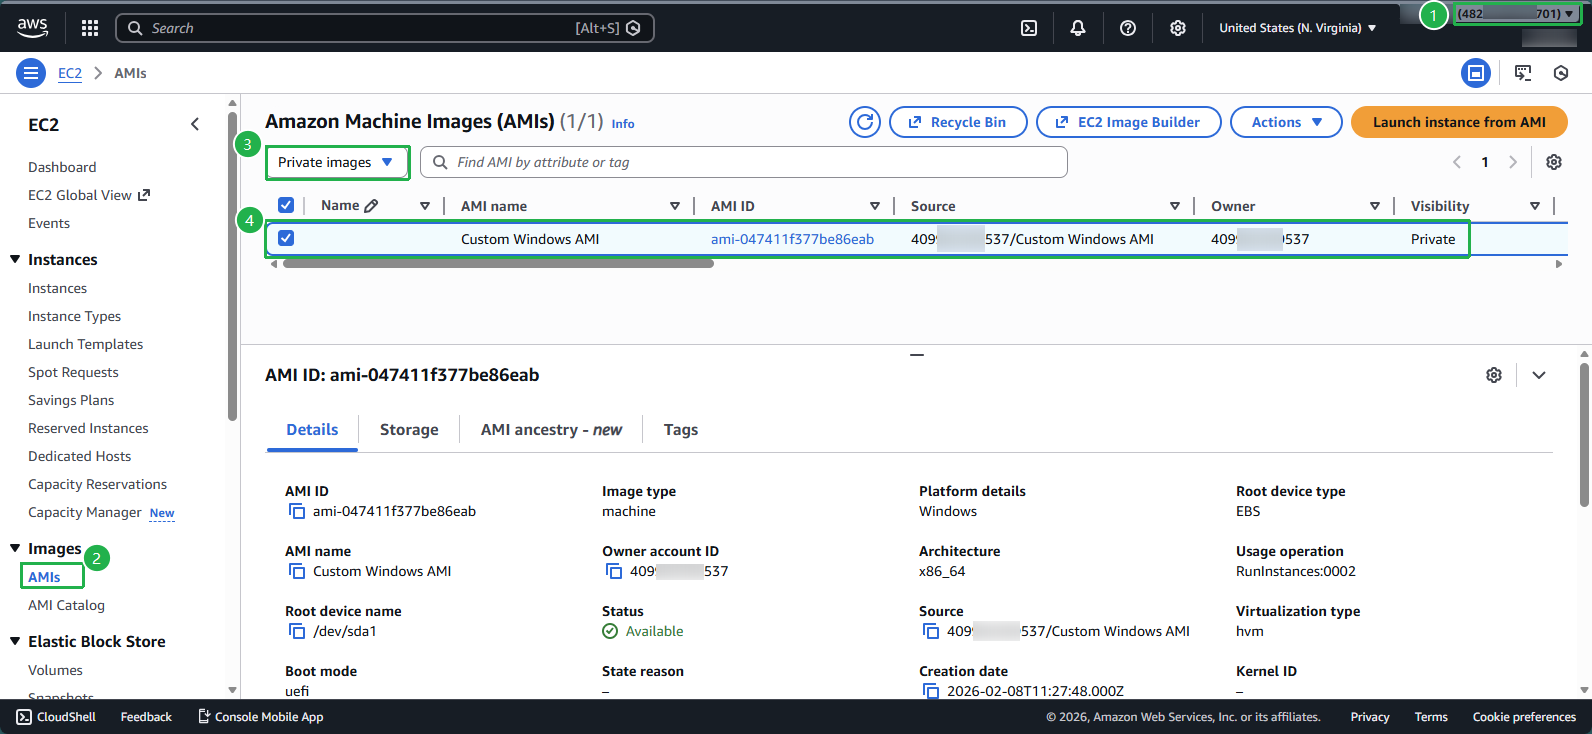Open the help question mark menu
This screenshot has width=1592, height=734.
tap(1128, 28)
